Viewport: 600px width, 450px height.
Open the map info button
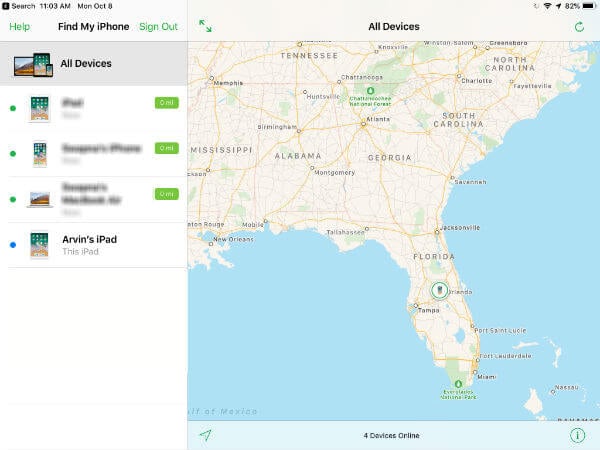tap(577, 435)
